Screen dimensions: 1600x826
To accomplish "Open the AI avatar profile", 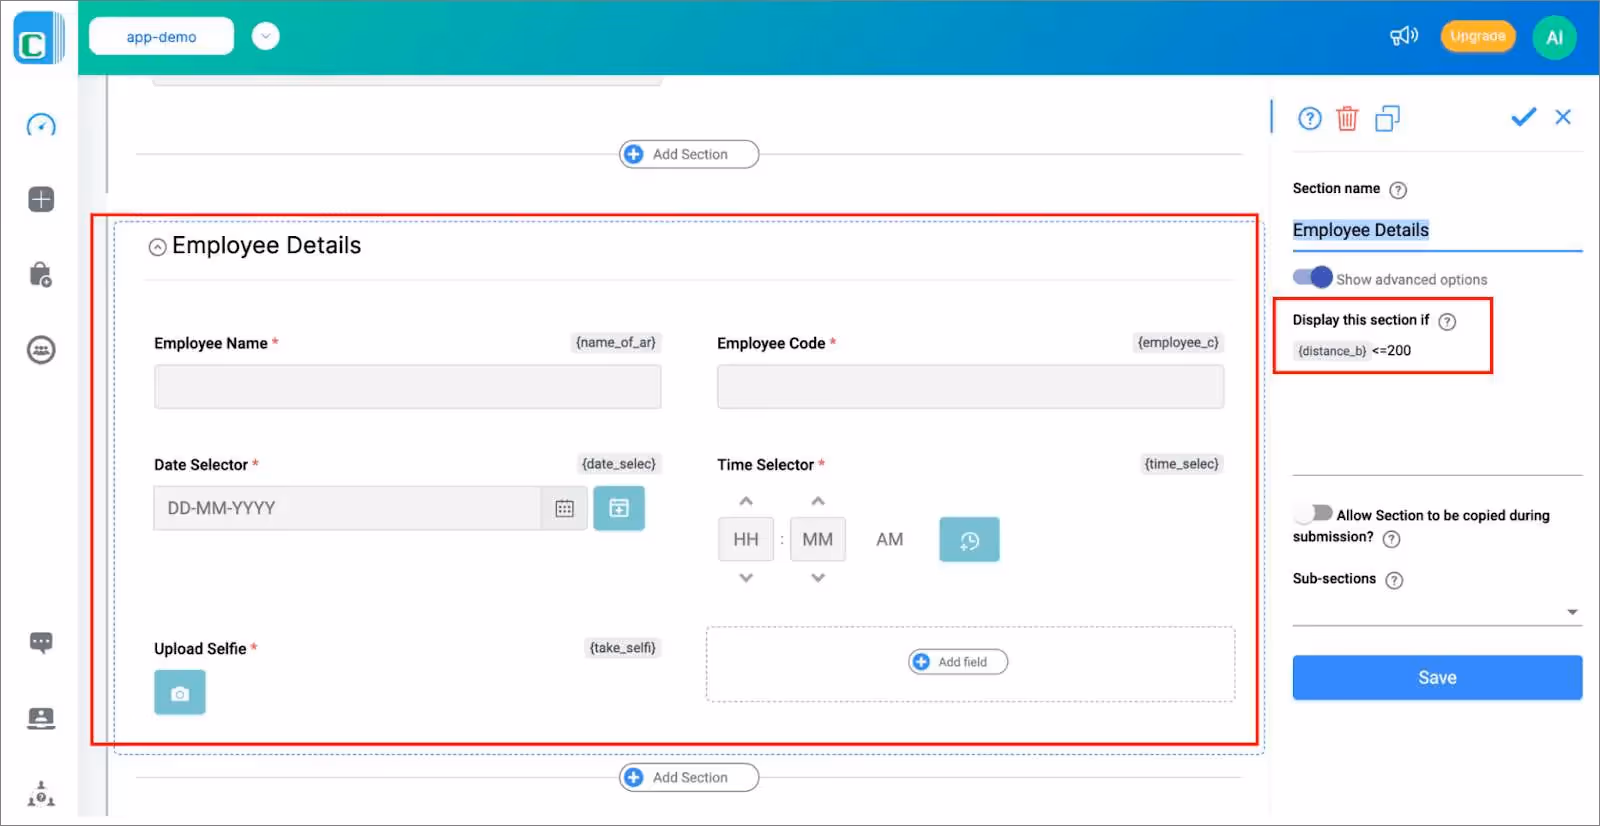I will tap(1554, 37).
